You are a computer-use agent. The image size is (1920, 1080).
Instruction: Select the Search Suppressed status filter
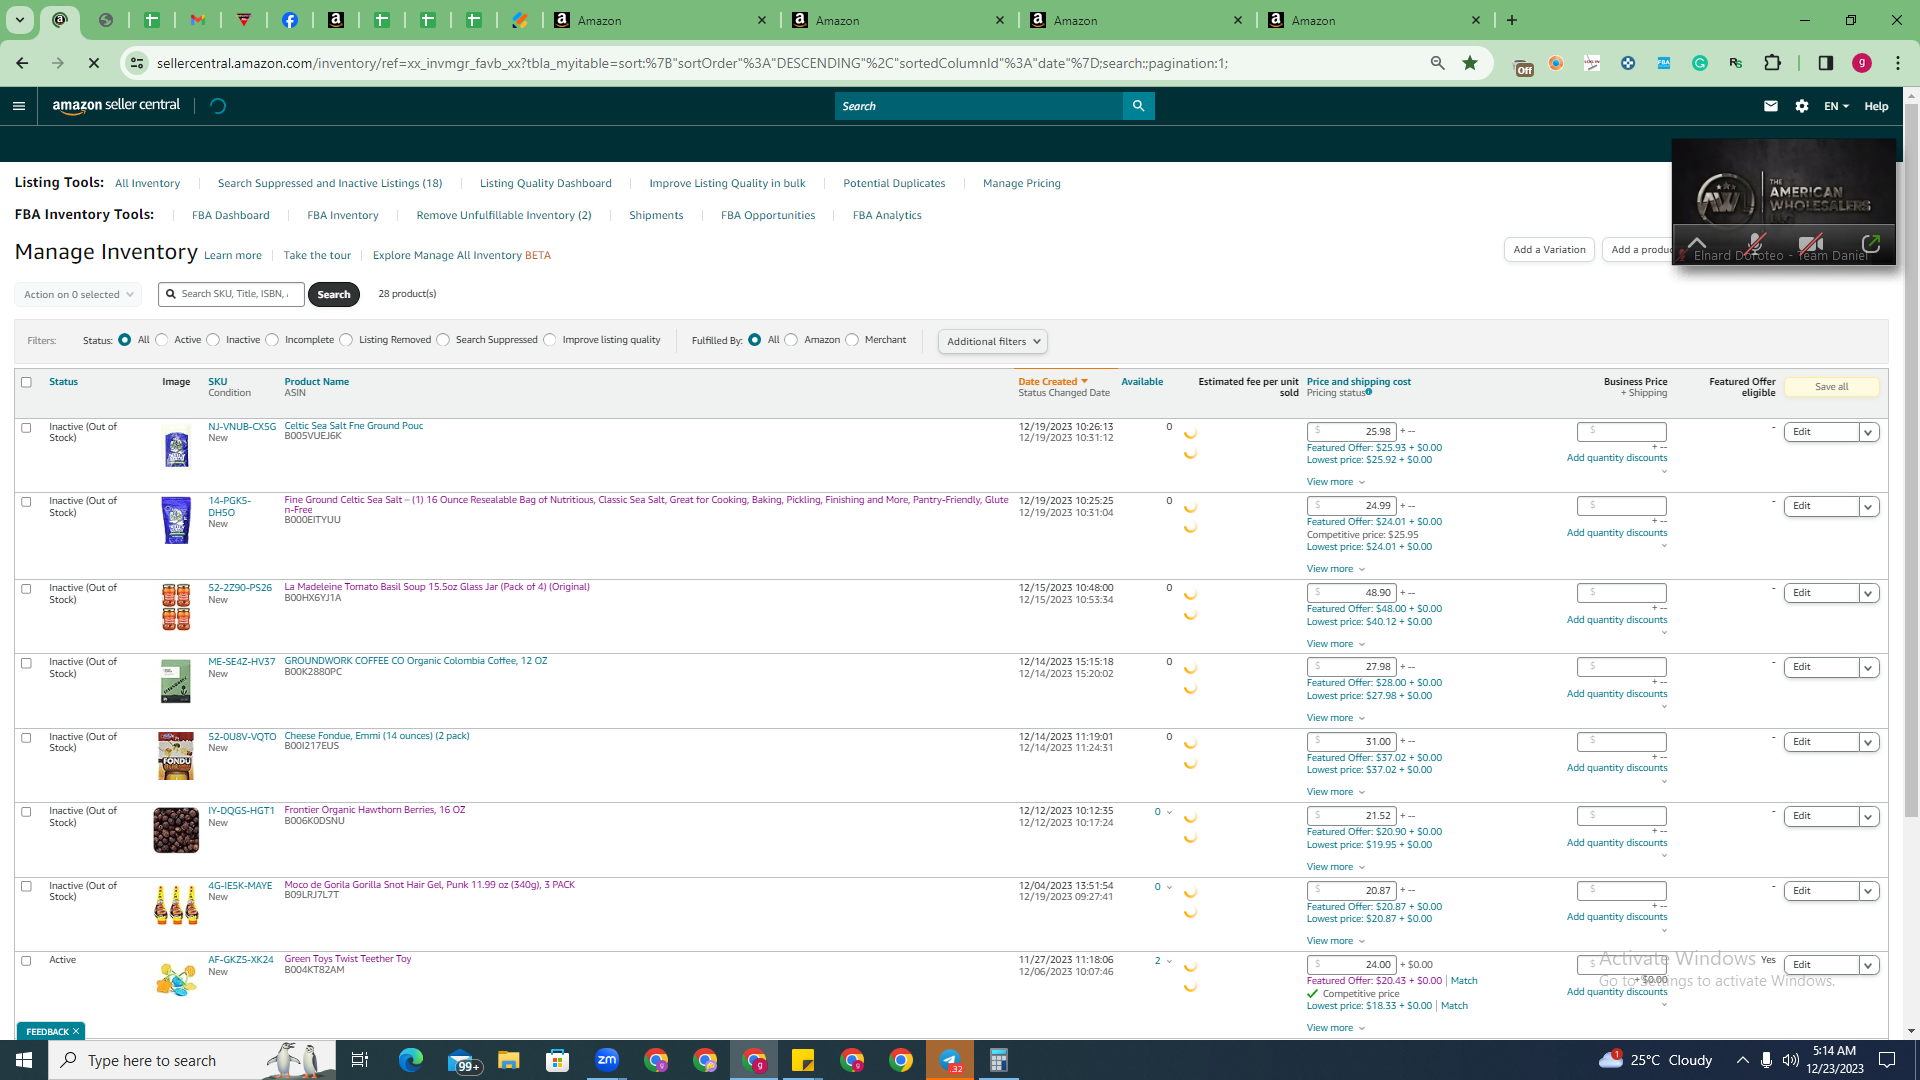click(x=443, y=340)
